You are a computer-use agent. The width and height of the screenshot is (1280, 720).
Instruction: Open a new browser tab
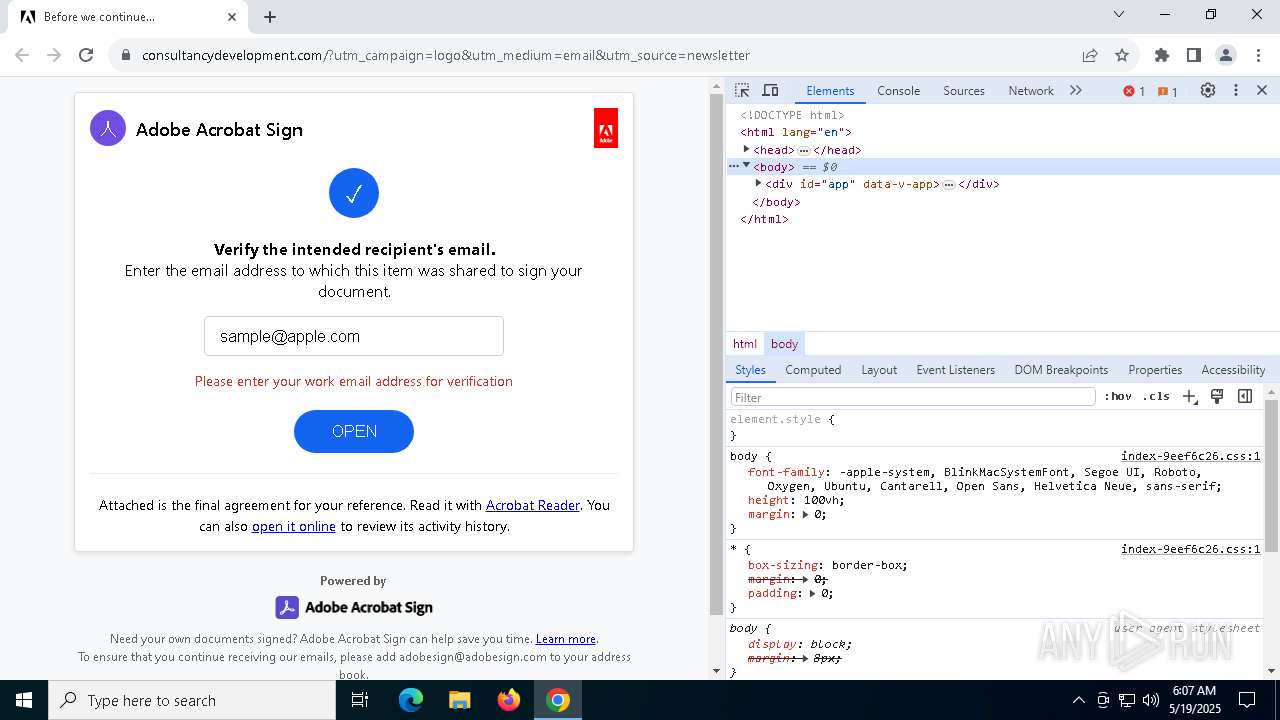(270, 16)
